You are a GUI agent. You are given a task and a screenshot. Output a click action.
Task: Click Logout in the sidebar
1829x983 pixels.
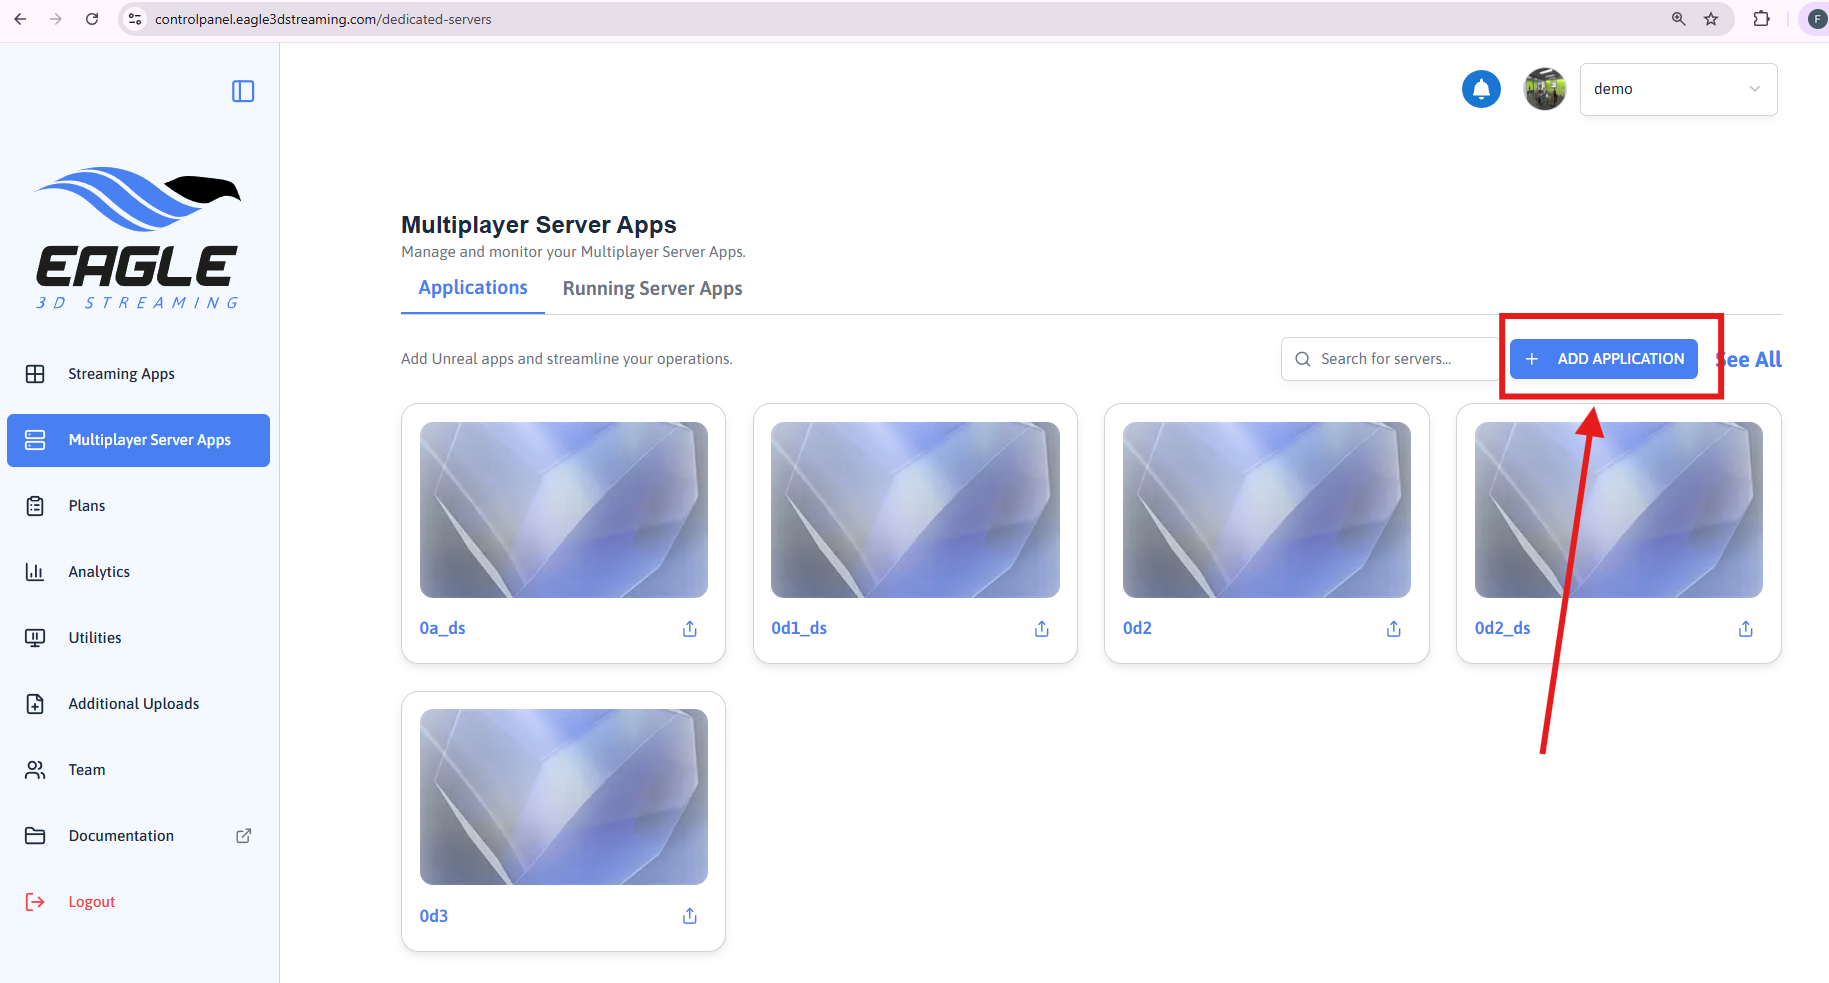pyautogui.click(x=91, y=902)
